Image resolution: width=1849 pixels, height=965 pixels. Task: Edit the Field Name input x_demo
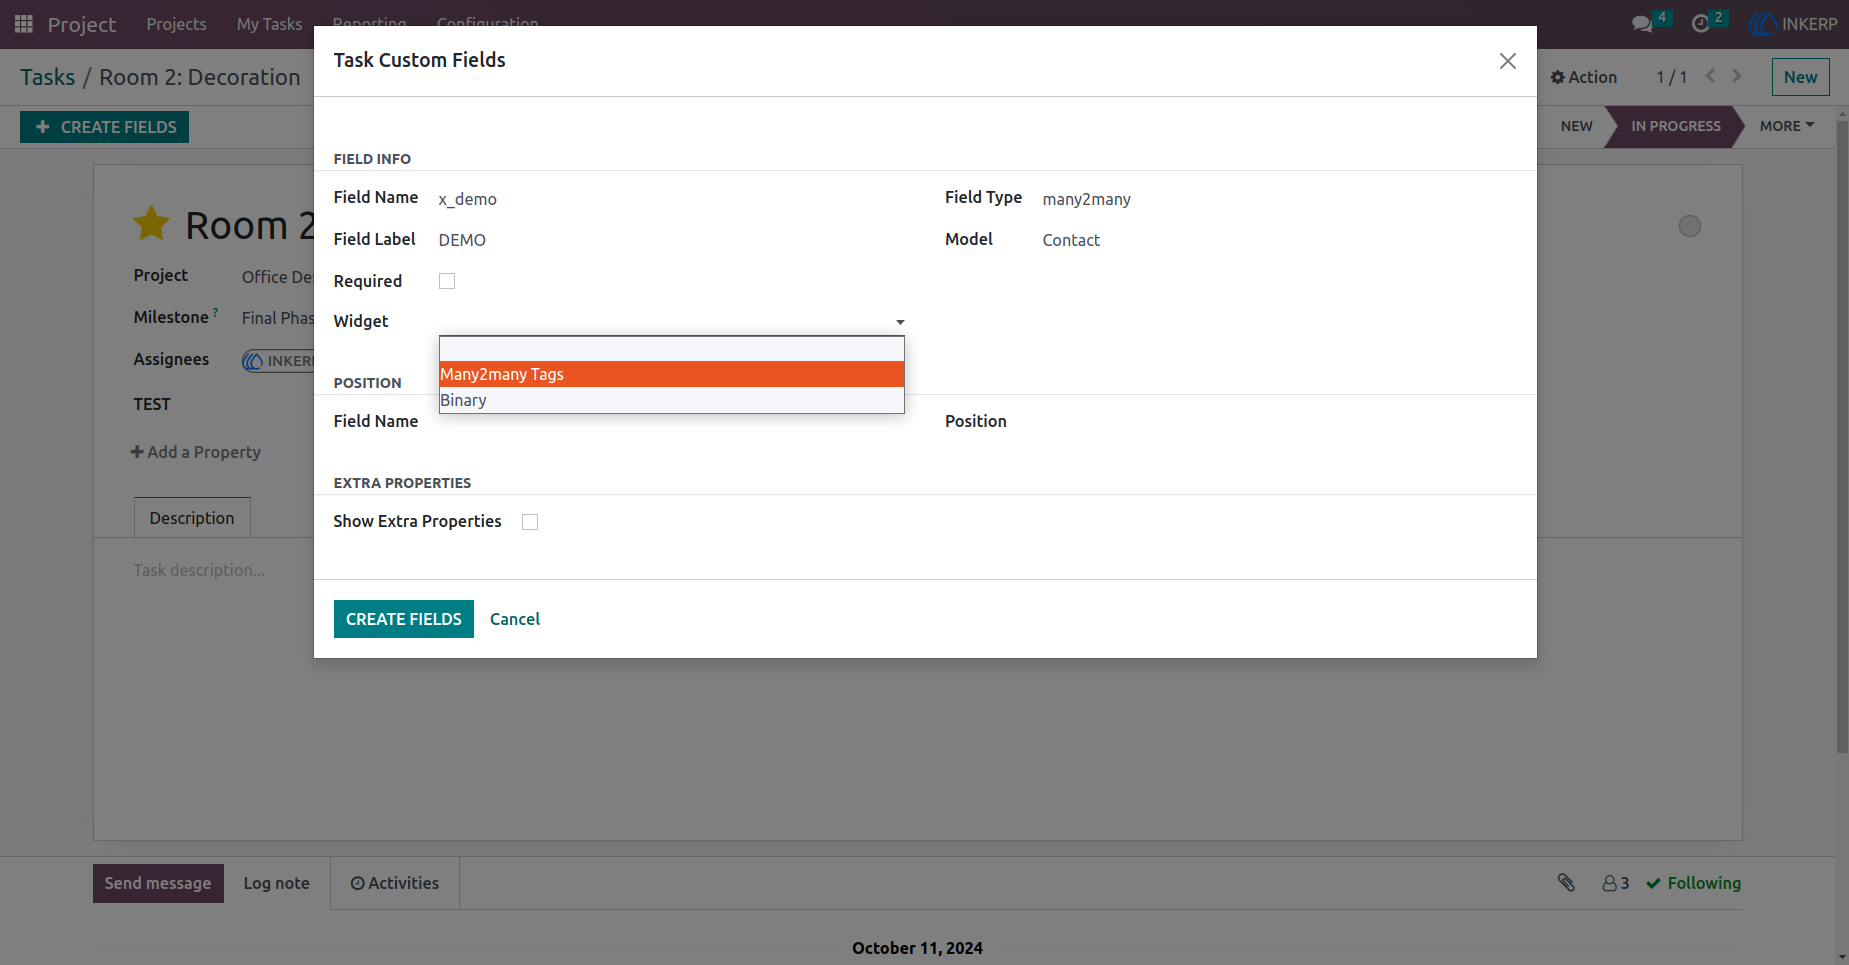[x=672, y=199]
